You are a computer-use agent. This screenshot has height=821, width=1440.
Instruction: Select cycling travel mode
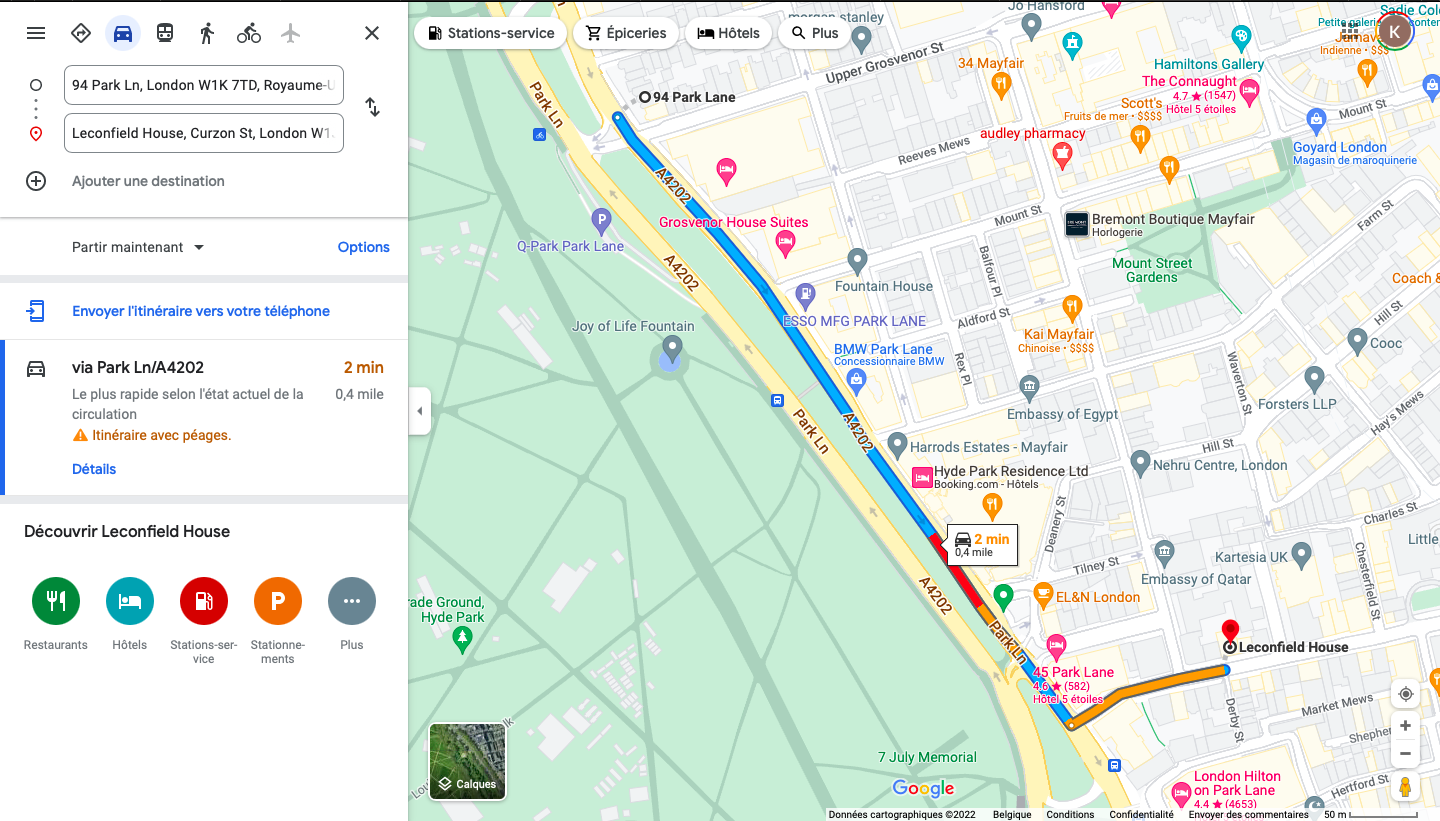click(x=249, y=33)
